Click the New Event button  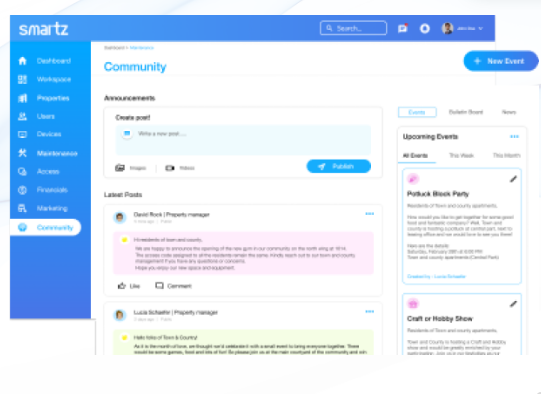point(501,61)
